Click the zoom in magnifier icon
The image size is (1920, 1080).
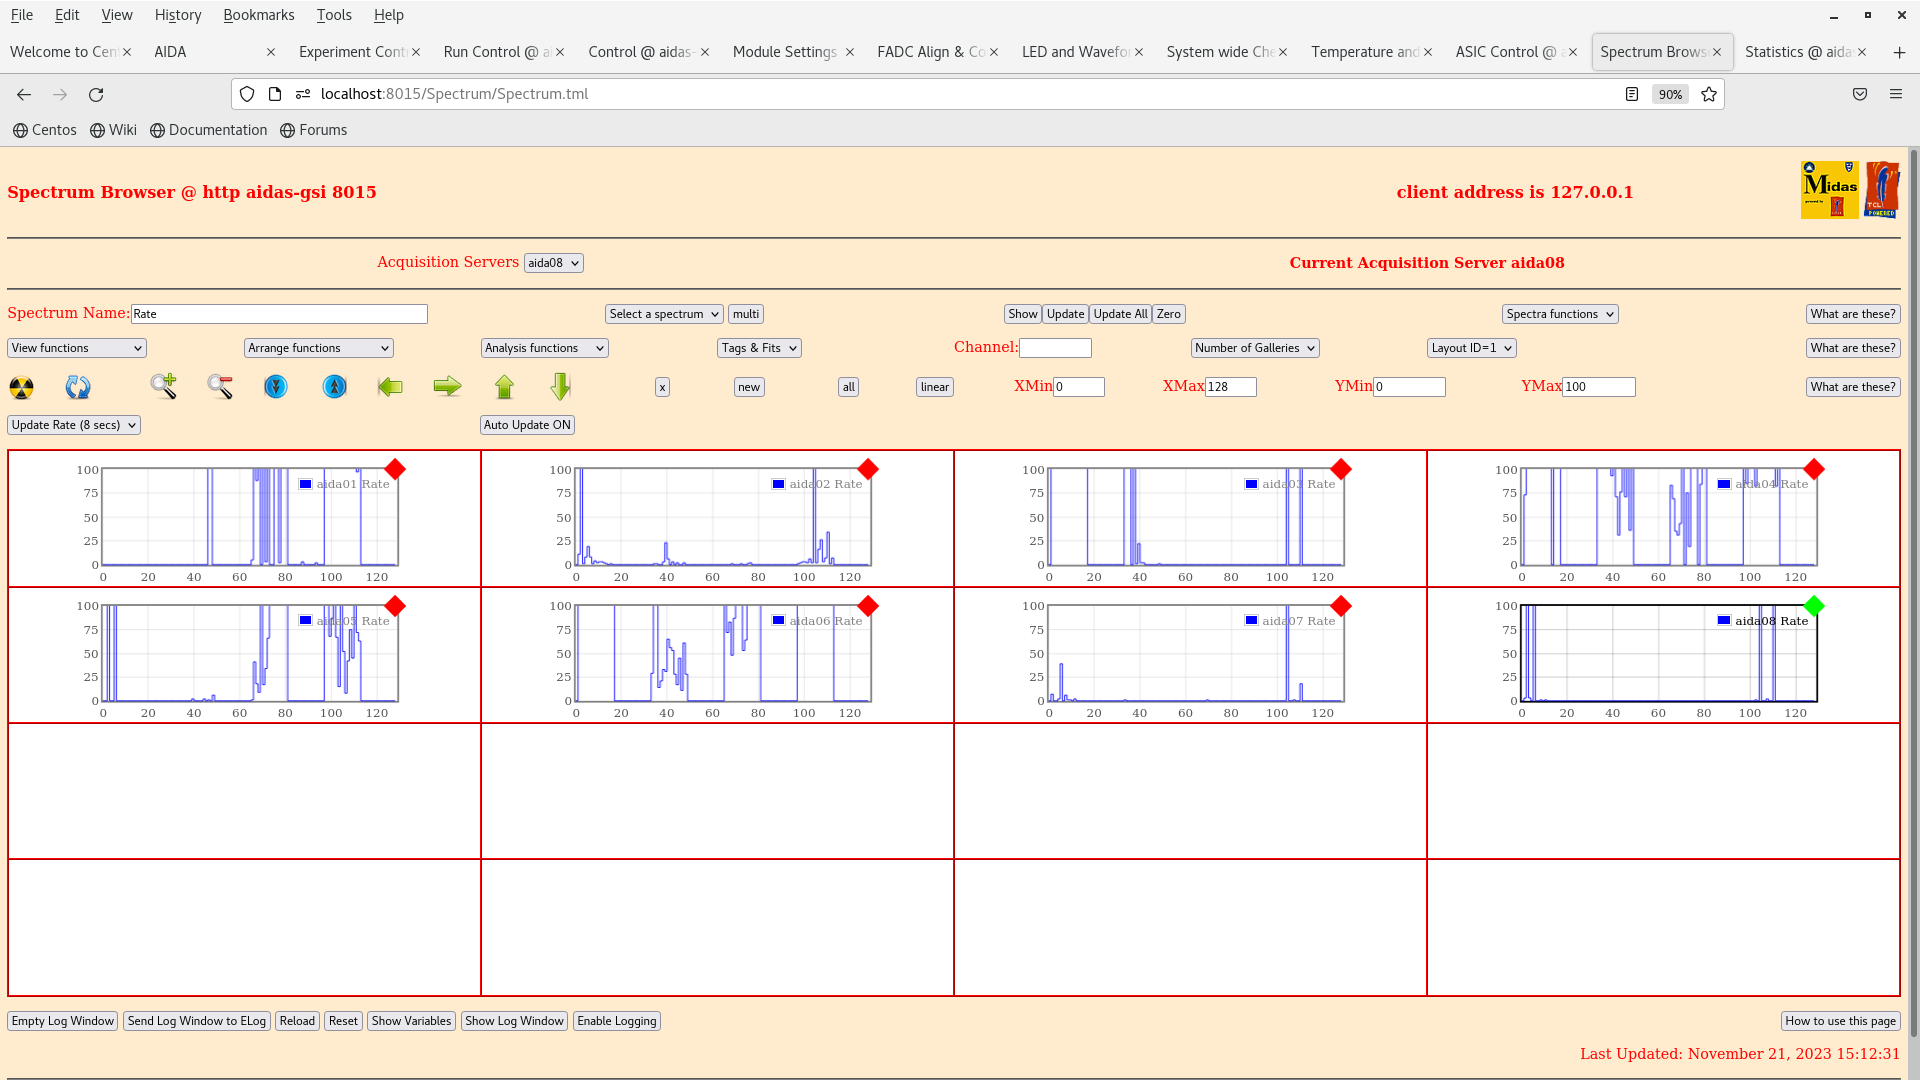click(164, 386)
